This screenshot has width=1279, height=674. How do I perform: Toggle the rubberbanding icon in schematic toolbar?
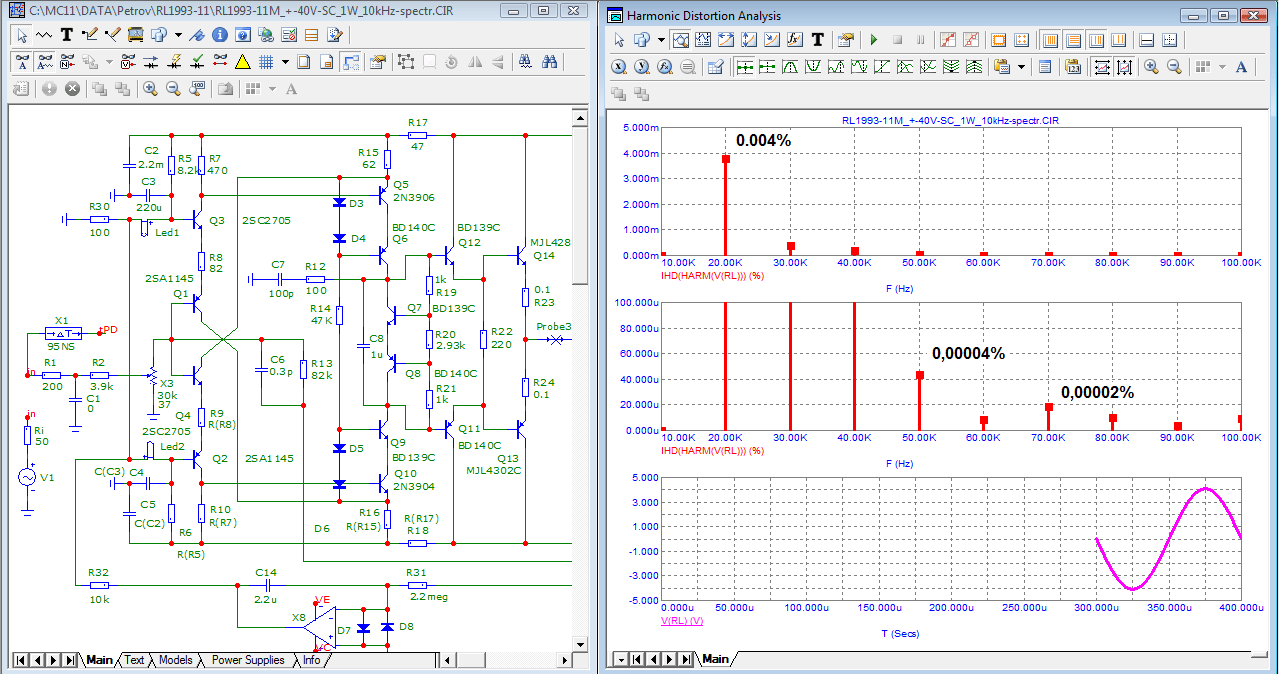click(351, 62)
